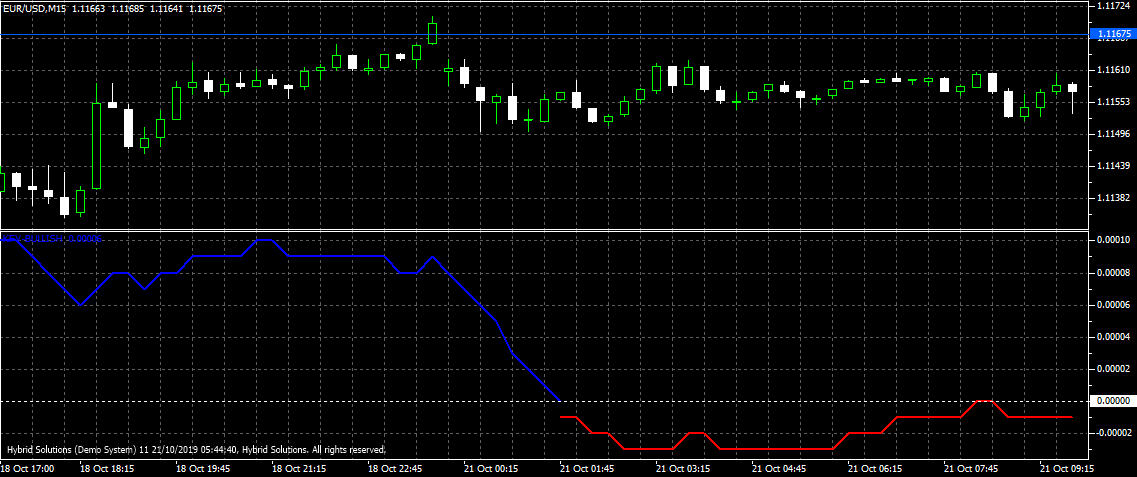The image size is (1137, 477).
Task: Click the dotted zero level line
Action: pyautogui.click(x=300, y=401)
